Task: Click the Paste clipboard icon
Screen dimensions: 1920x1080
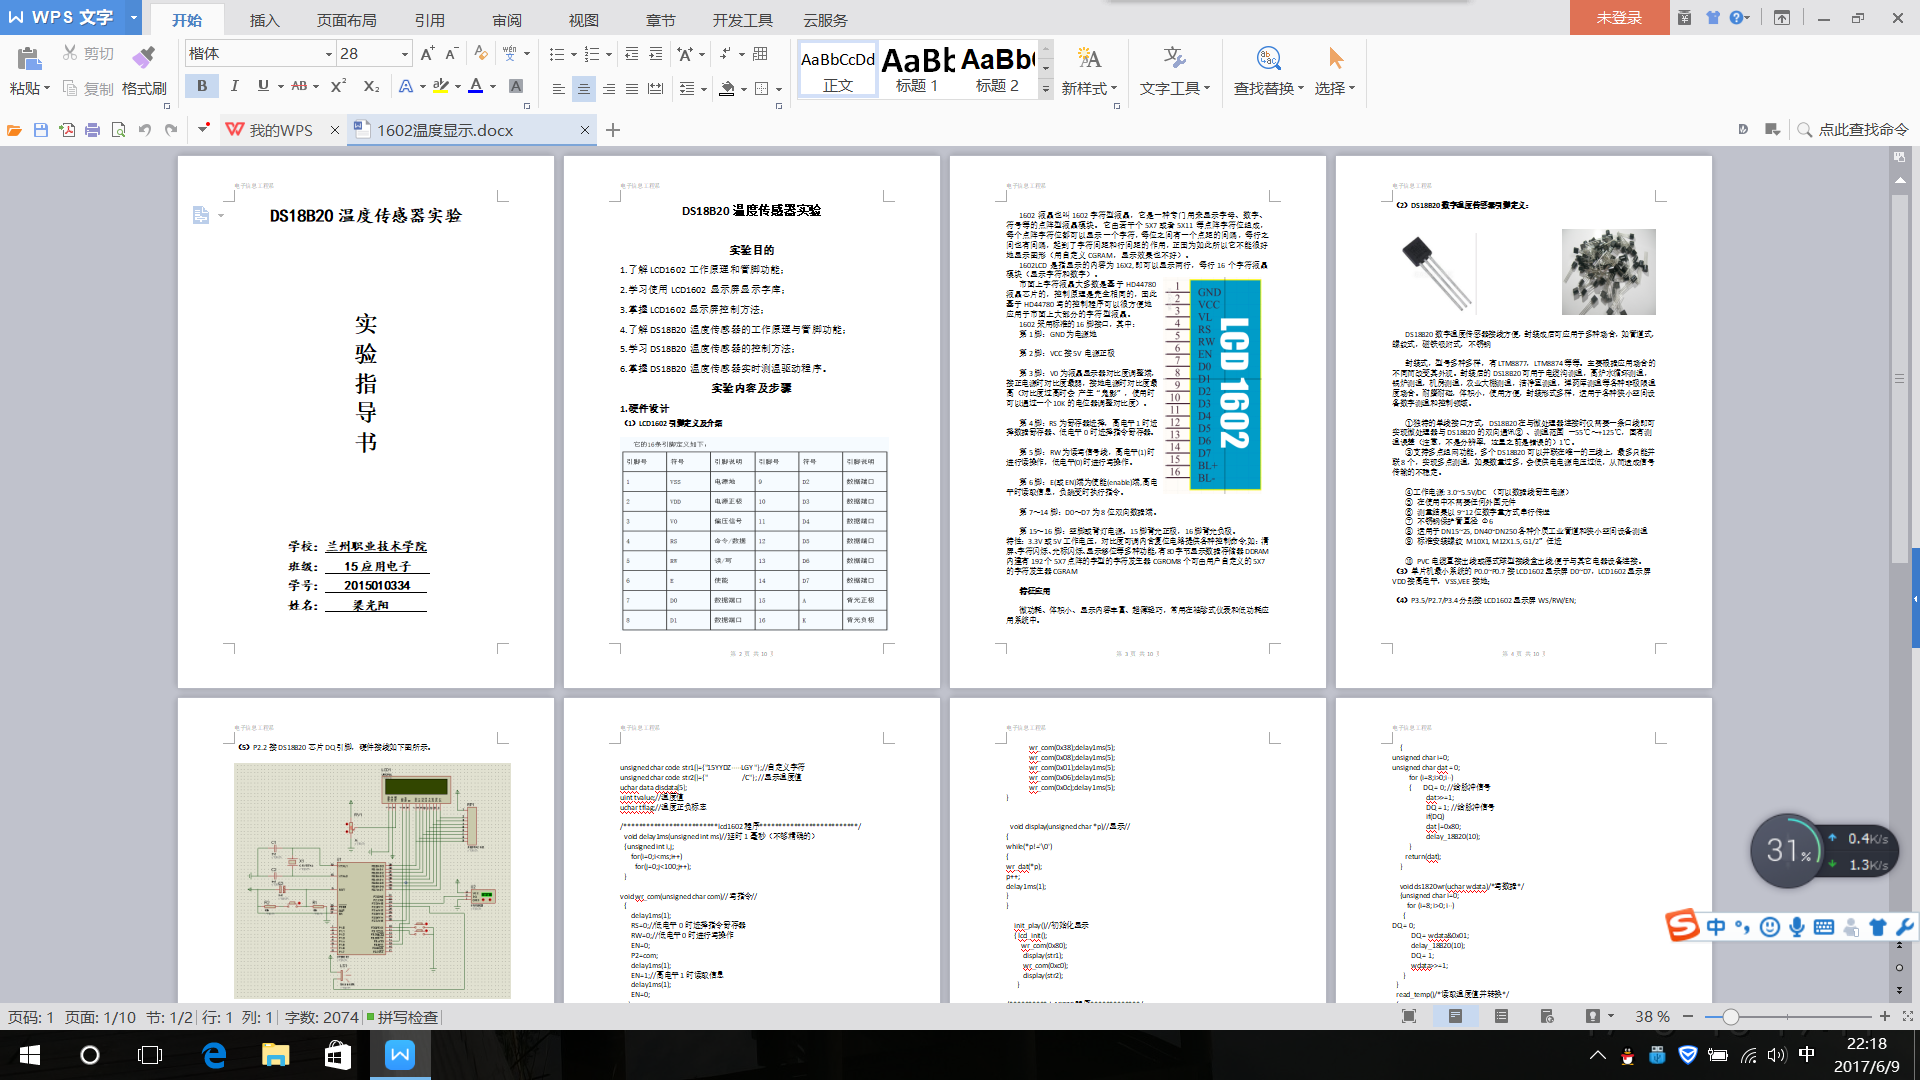Action: pyautogui.click(x=29, y=58)
